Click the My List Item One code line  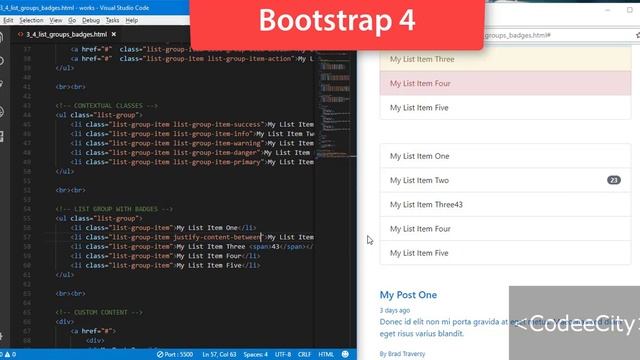[163, 228]
